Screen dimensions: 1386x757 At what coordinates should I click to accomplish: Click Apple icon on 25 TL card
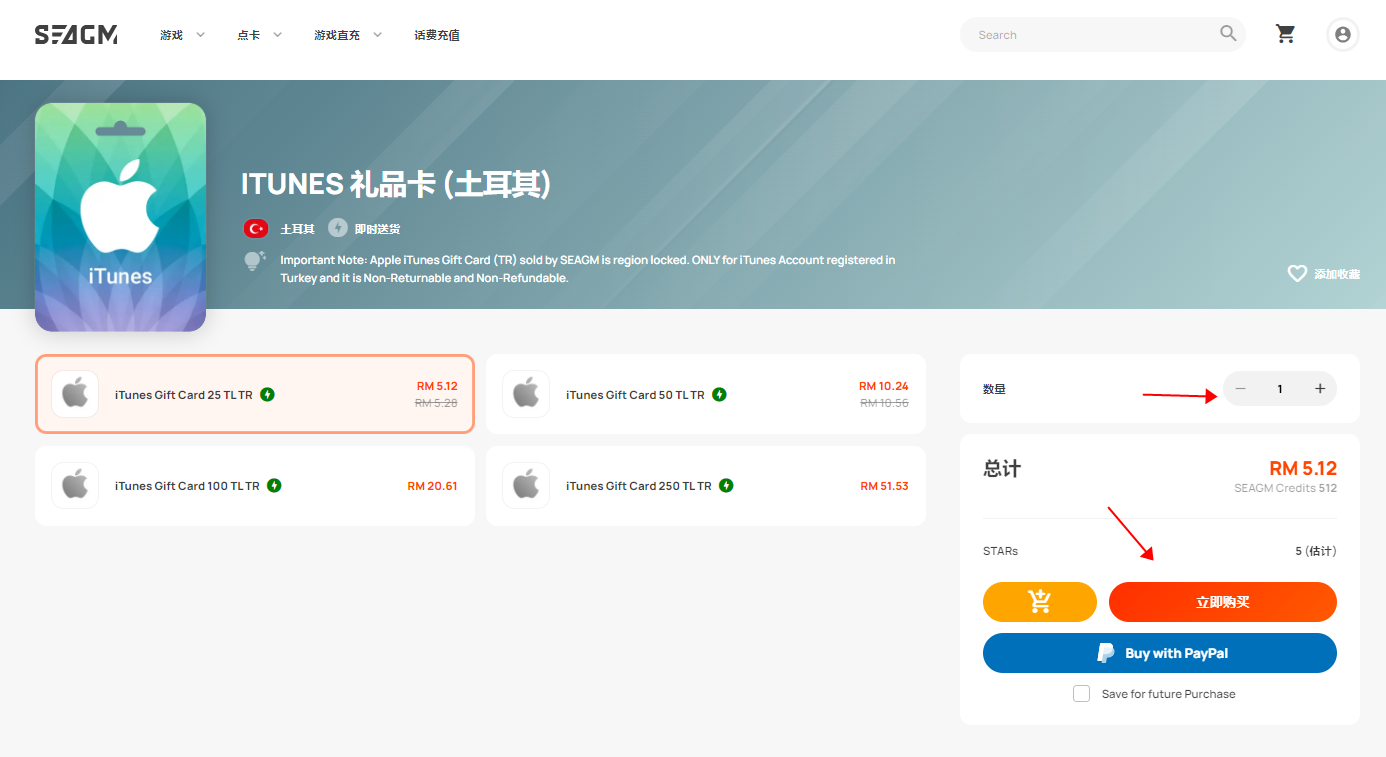tap(75, 394)
